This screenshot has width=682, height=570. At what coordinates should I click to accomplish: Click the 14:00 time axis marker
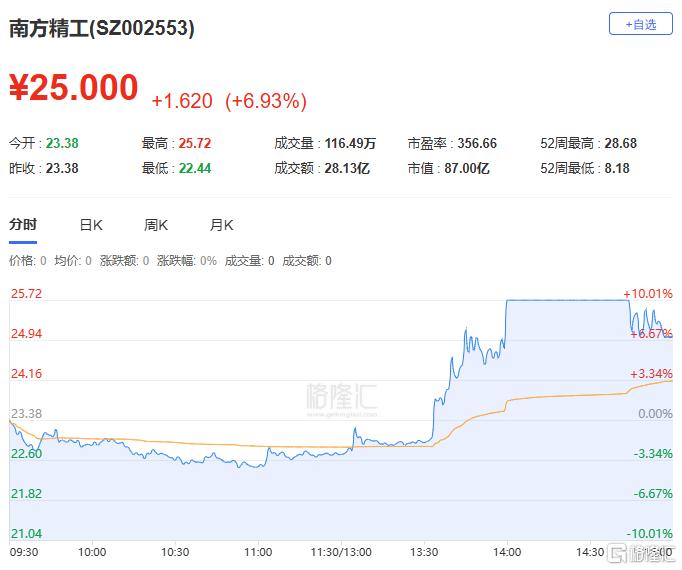click(507, 552)
